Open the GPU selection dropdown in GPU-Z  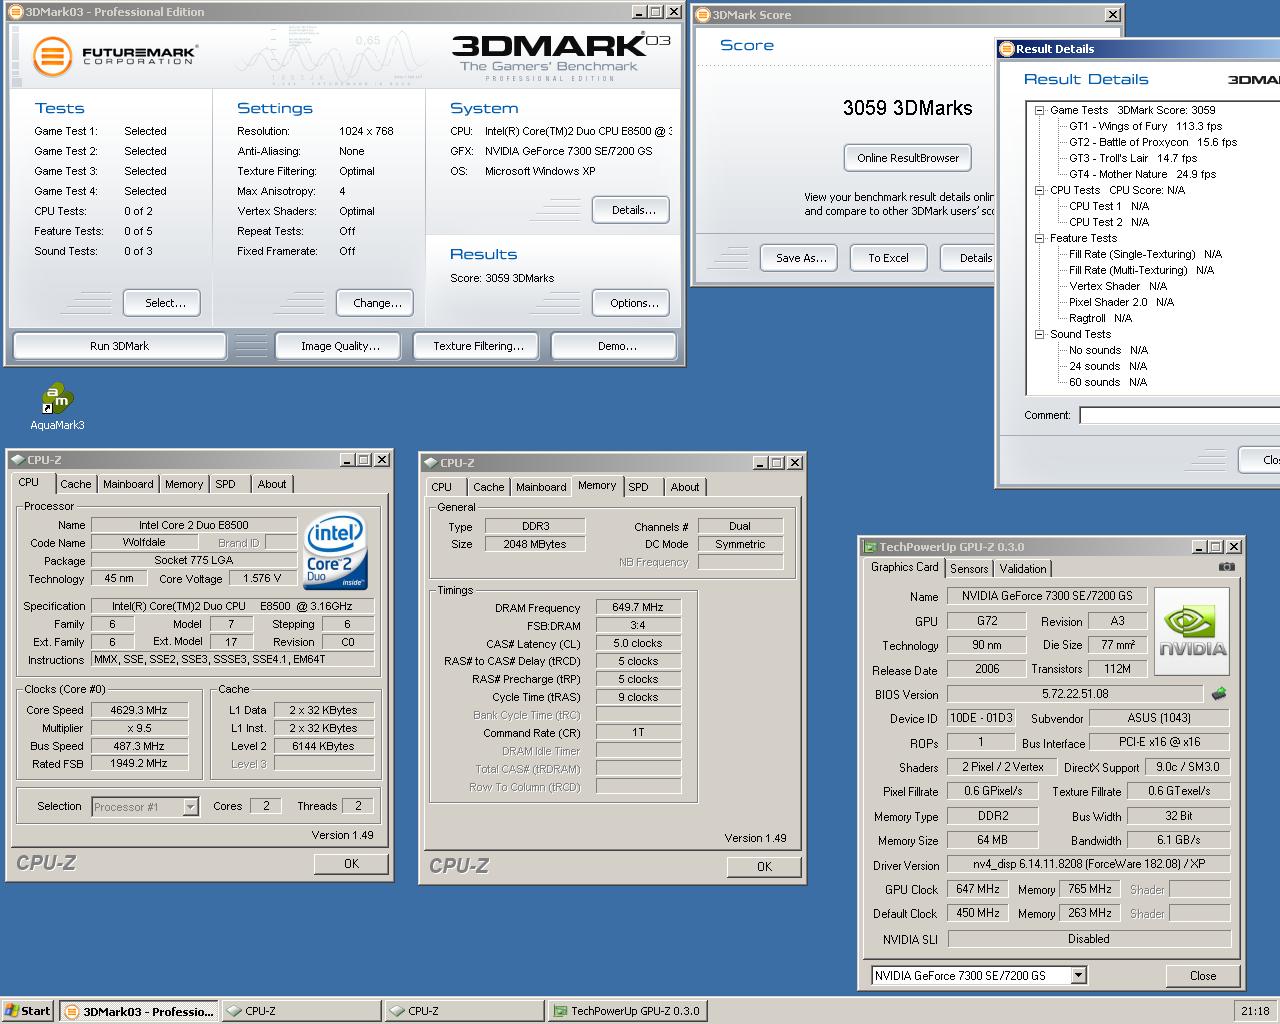(x=1078, y=975)
